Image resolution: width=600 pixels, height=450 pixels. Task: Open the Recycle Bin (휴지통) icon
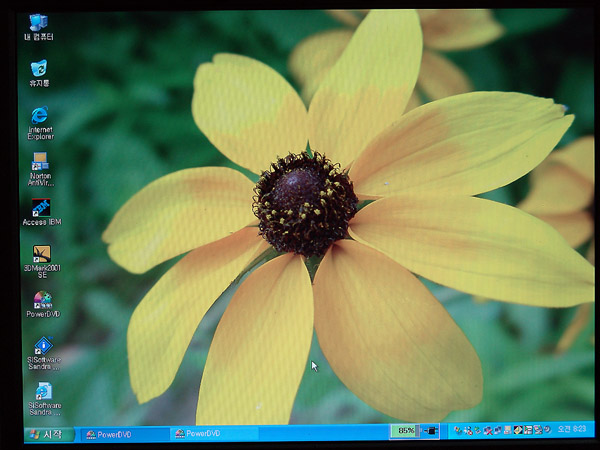point(39,73)
